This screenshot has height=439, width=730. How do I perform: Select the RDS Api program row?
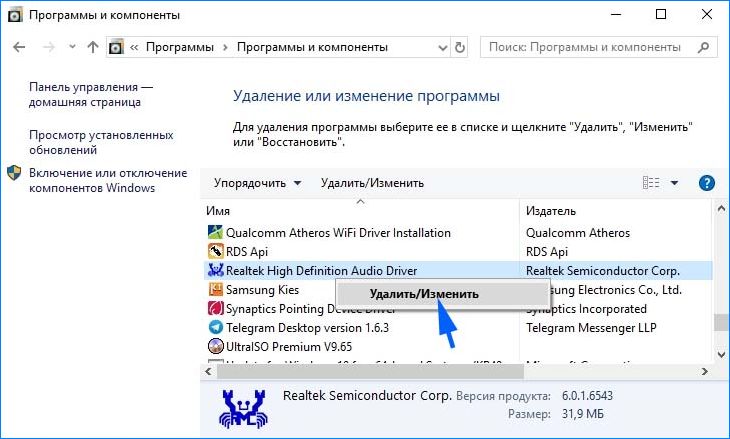[x=458, y=252]
